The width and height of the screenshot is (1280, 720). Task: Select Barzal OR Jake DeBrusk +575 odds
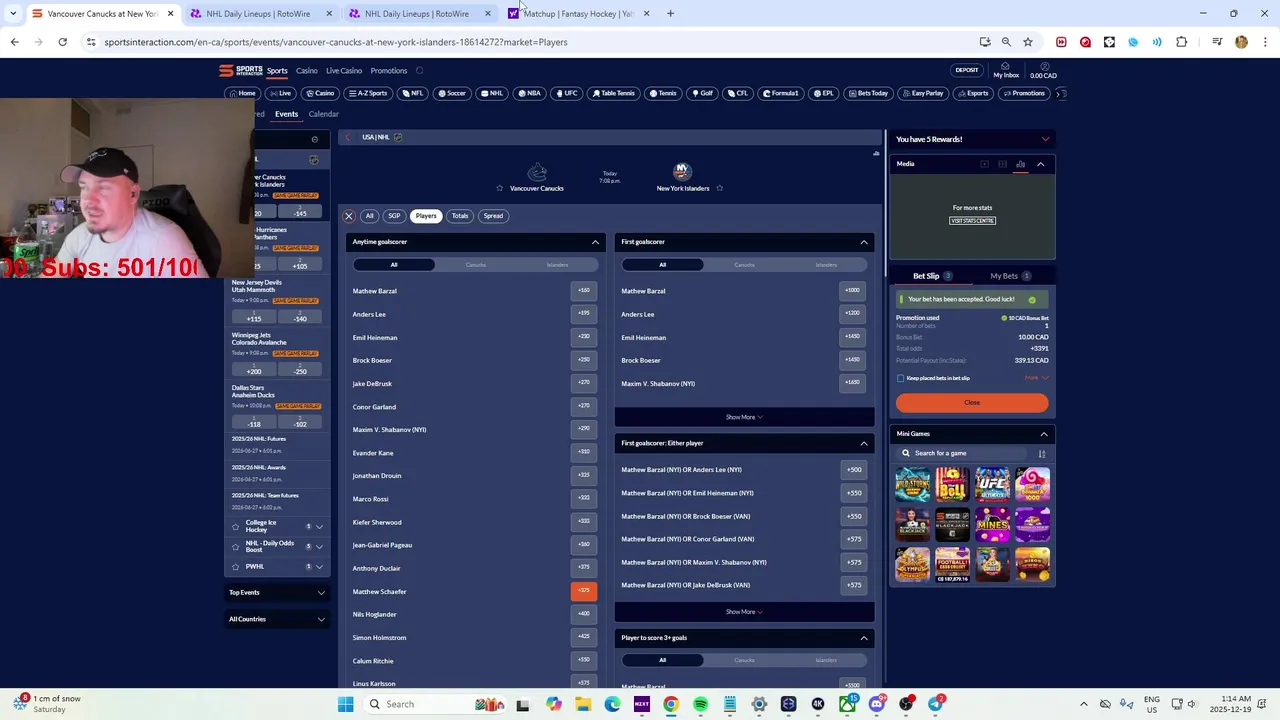click(853, 585)
